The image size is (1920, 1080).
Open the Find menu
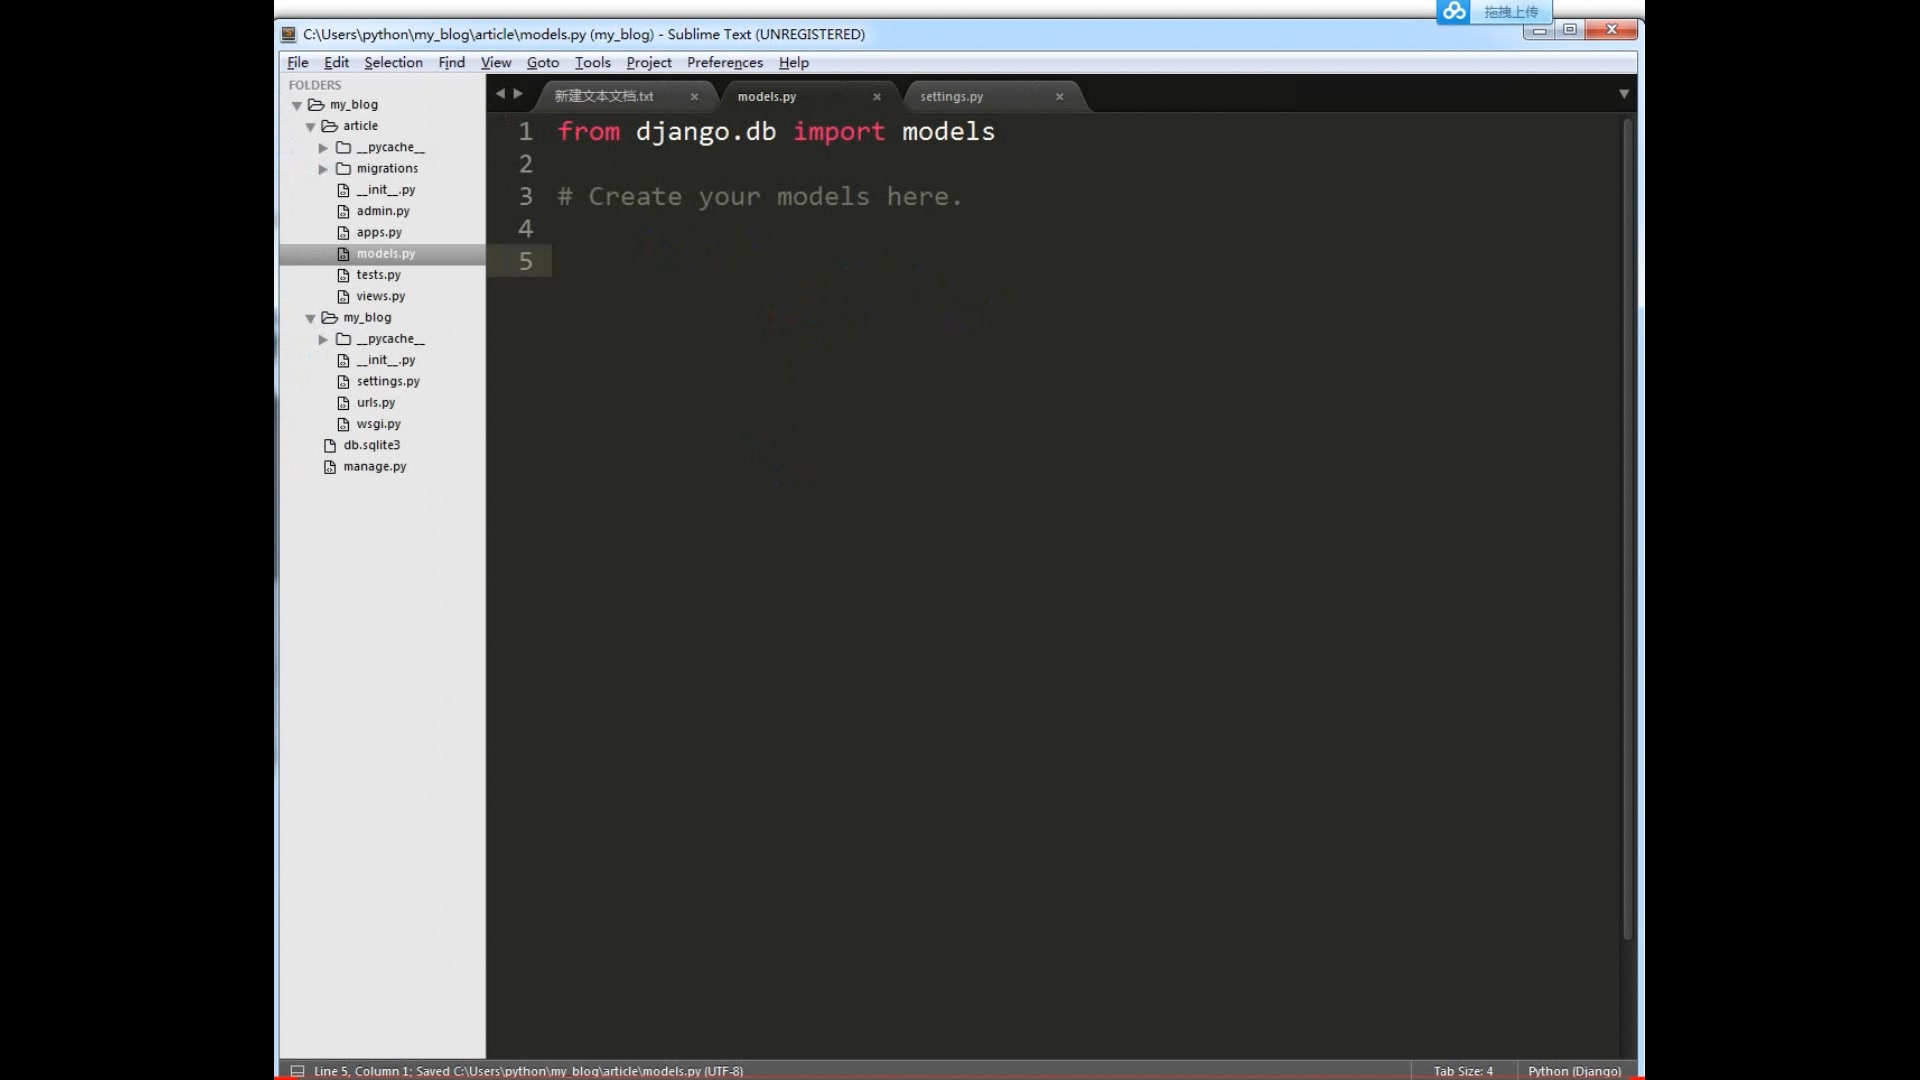click(451, 62)
